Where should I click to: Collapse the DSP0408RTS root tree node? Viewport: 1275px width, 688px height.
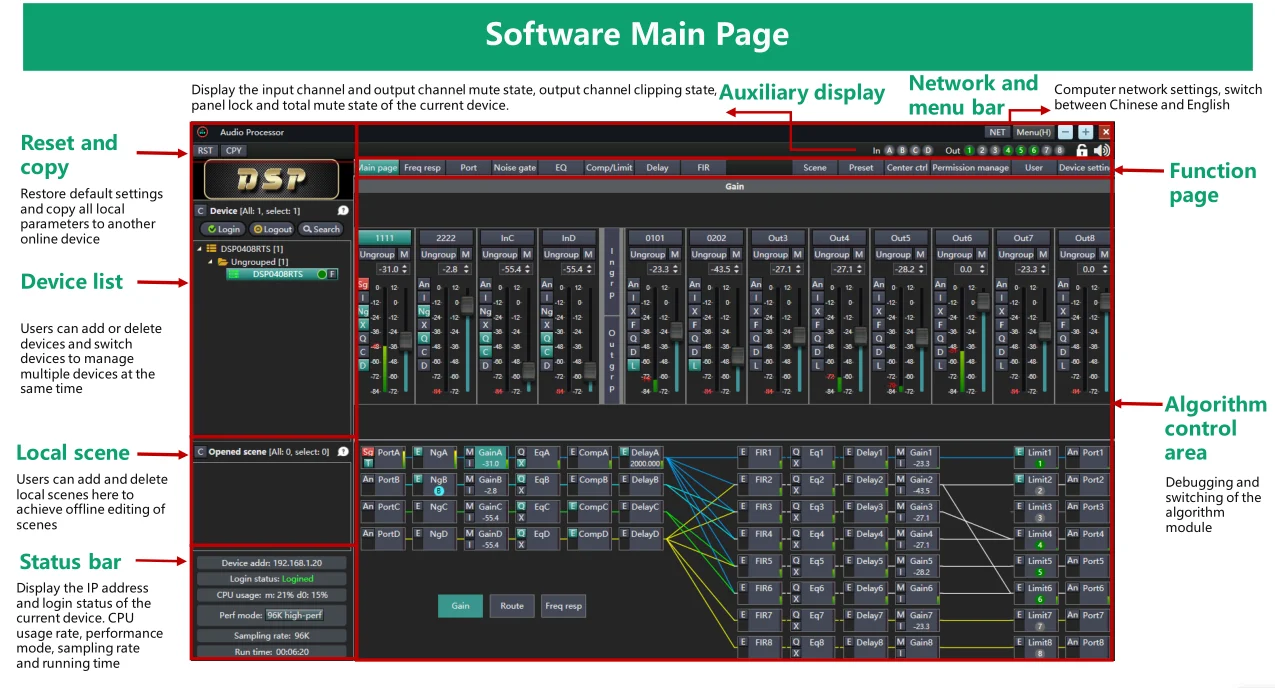tap(199, 248)
